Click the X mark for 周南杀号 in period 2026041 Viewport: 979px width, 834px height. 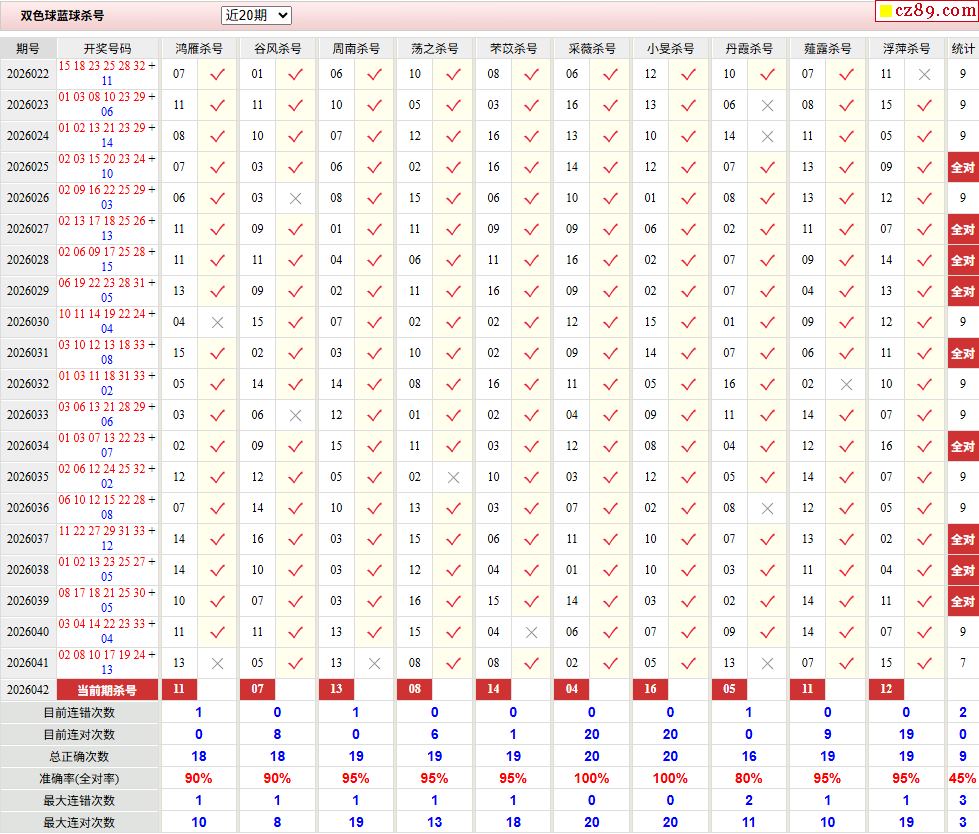(374, 663)
